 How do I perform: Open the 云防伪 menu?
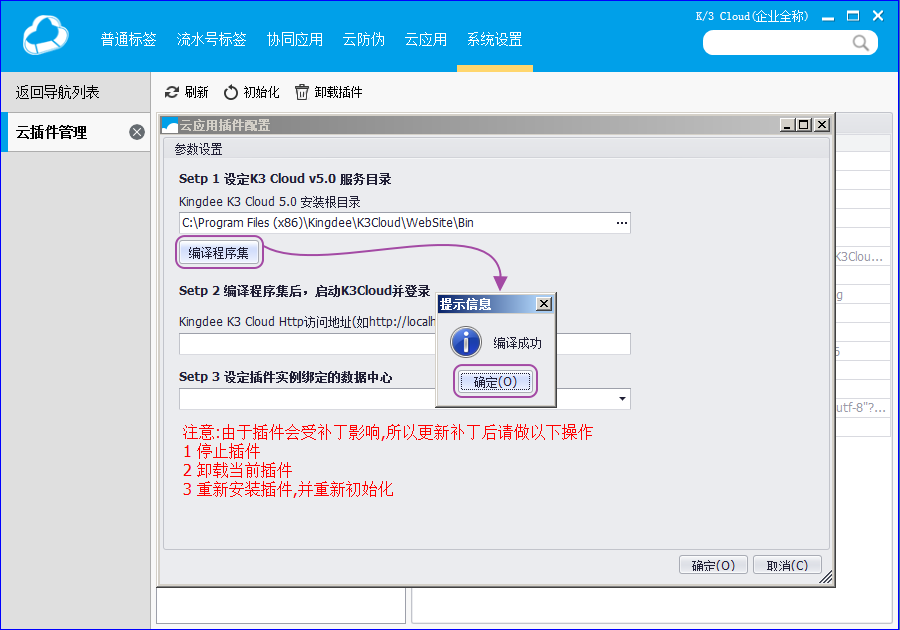coord(363,39)
